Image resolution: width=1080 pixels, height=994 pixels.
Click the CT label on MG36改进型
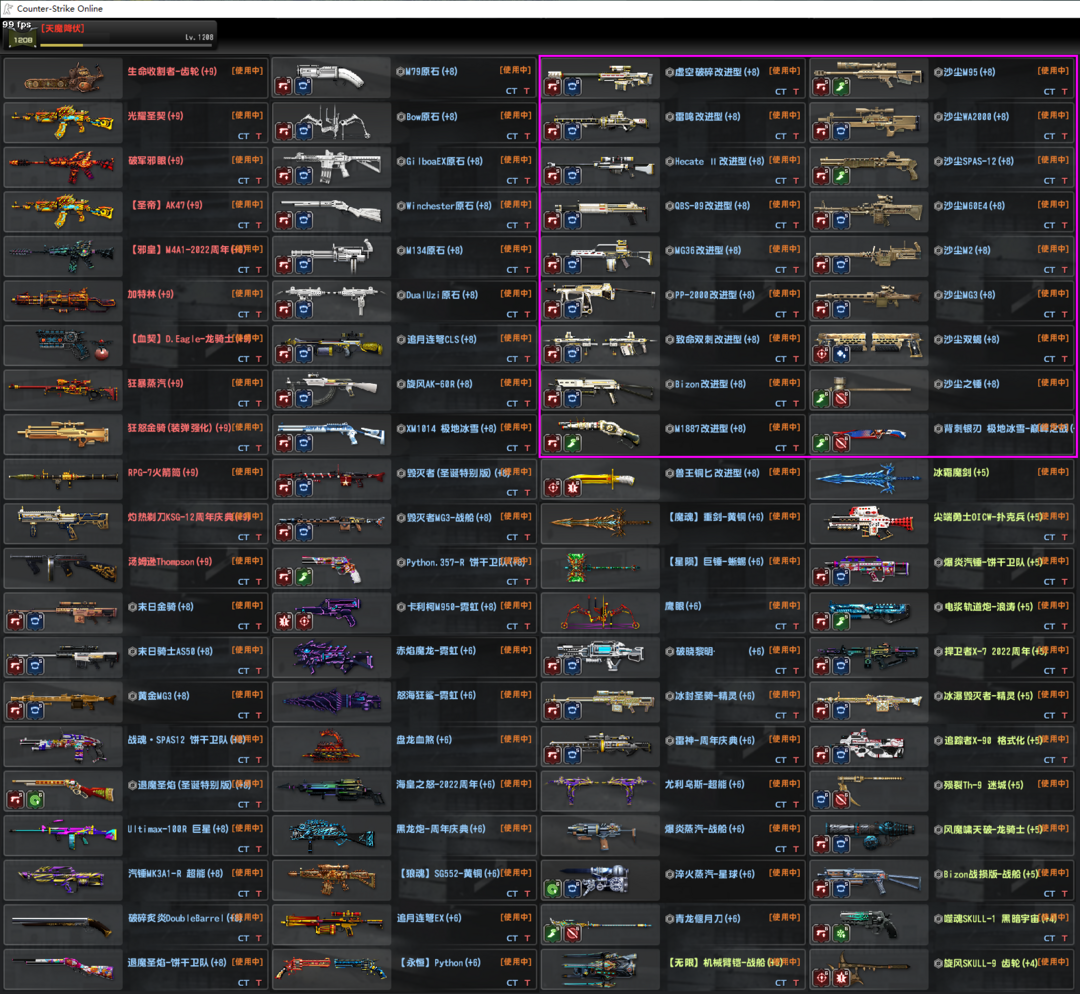pos(780,269)
